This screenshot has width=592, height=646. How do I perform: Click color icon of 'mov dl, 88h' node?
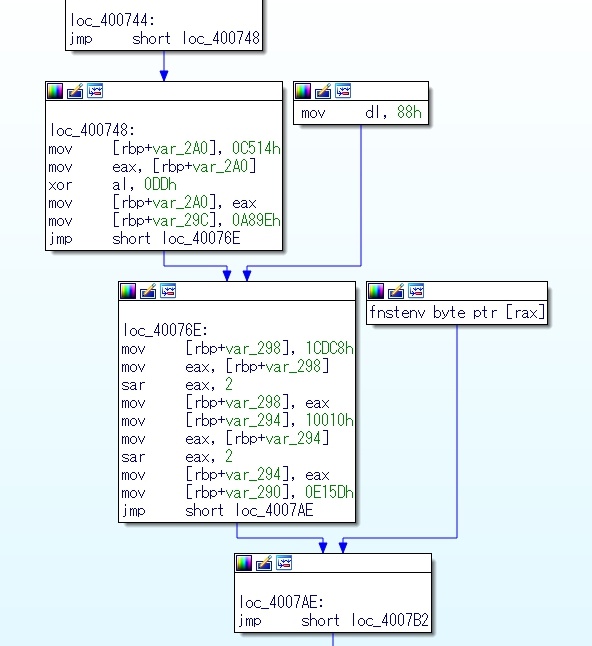pyautogui.click(x=303, y=91)
